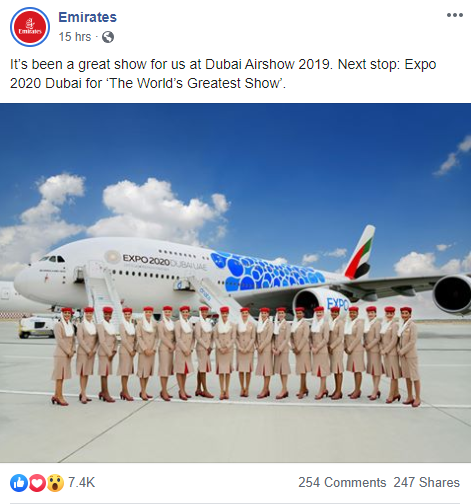This screenshot has width=471, height=504.
Task: Click the red Love heart reaction icon
Action: coord(37,483)
